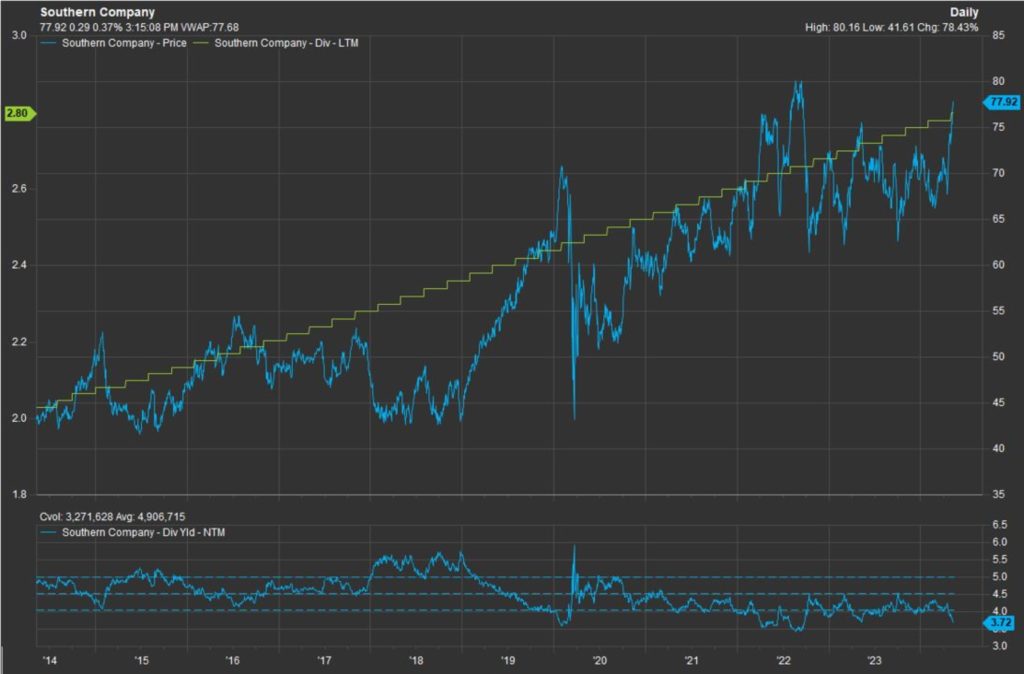
Task: Click the VWAP:77.68 quote line
Action: 139,27
